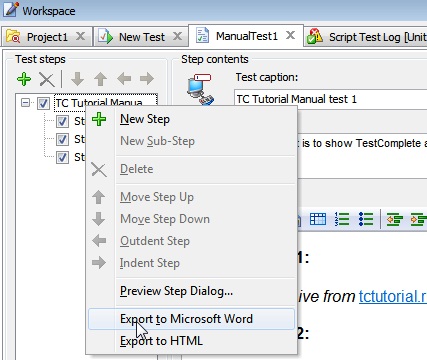Click the move up arrow in Test steps toolbar
The image size is (427, 360).
pos(100,79)
